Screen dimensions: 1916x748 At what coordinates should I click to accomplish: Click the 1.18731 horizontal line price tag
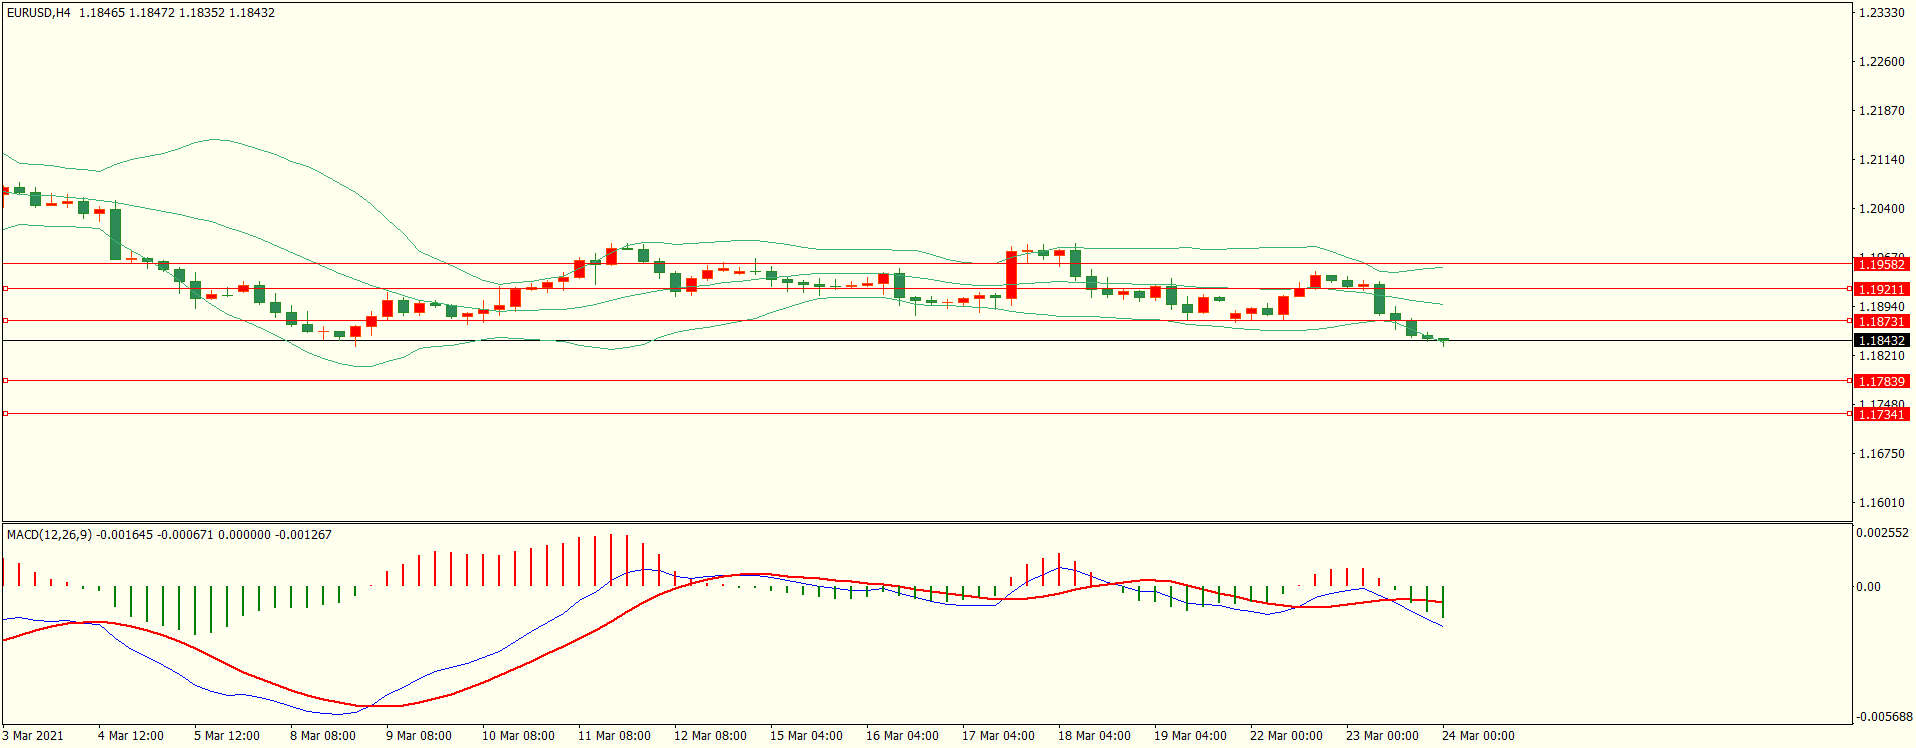[1880, 322]
